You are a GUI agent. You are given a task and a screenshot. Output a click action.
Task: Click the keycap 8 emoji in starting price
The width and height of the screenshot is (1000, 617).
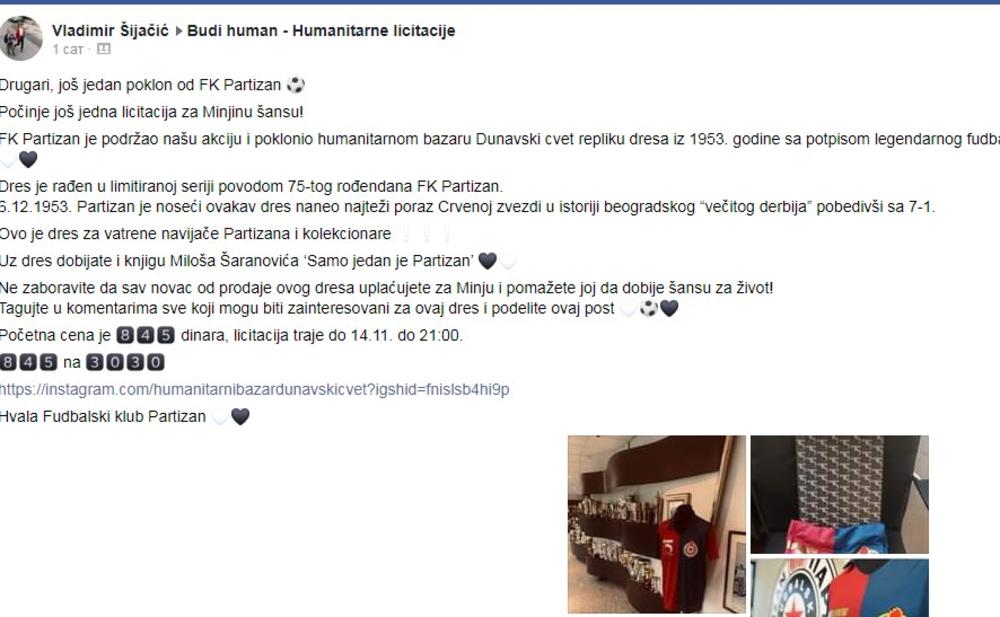125,335
